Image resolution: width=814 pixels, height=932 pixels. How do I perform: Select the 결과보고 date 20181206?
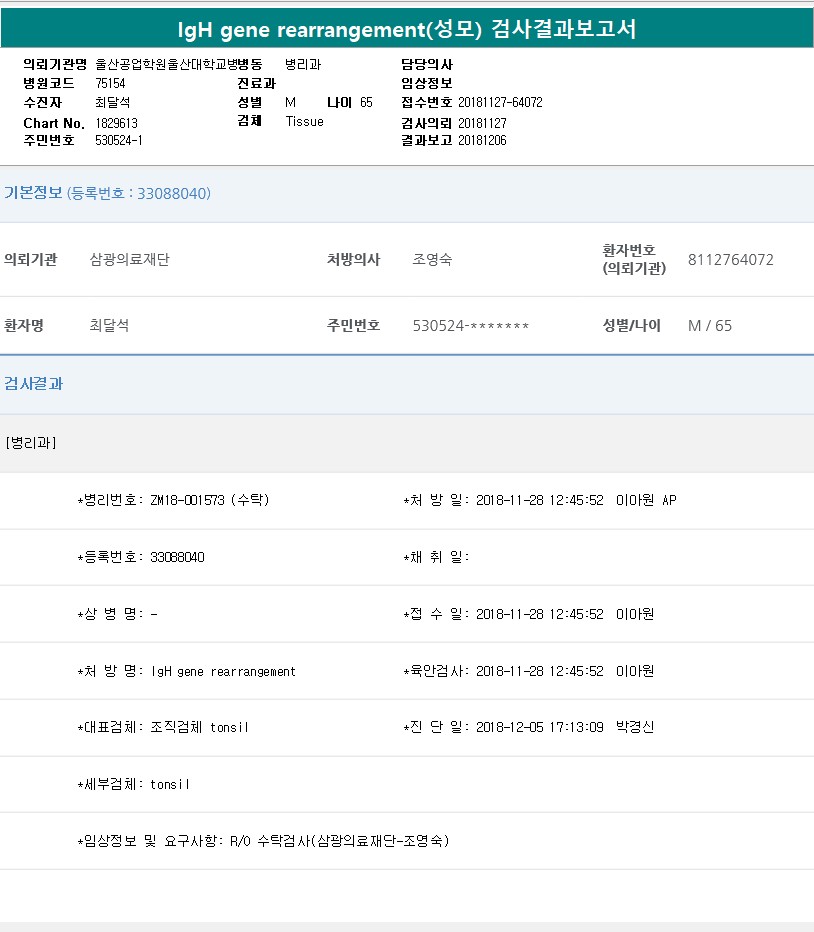click(482, 141)
